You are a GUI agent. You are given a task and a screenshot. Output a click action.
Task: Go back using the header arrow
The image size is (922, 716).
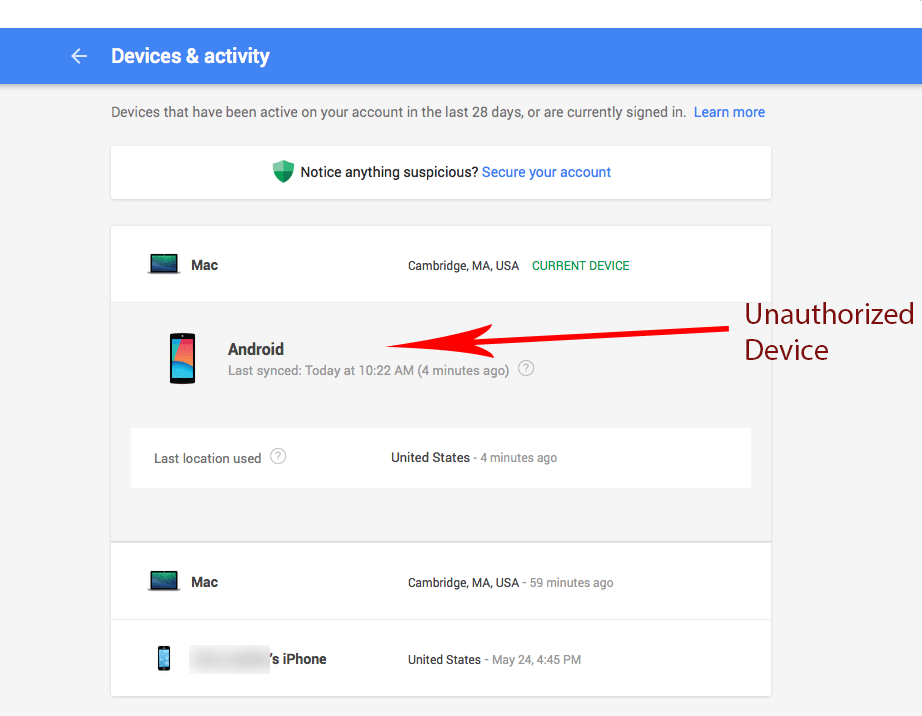[79, 56]
